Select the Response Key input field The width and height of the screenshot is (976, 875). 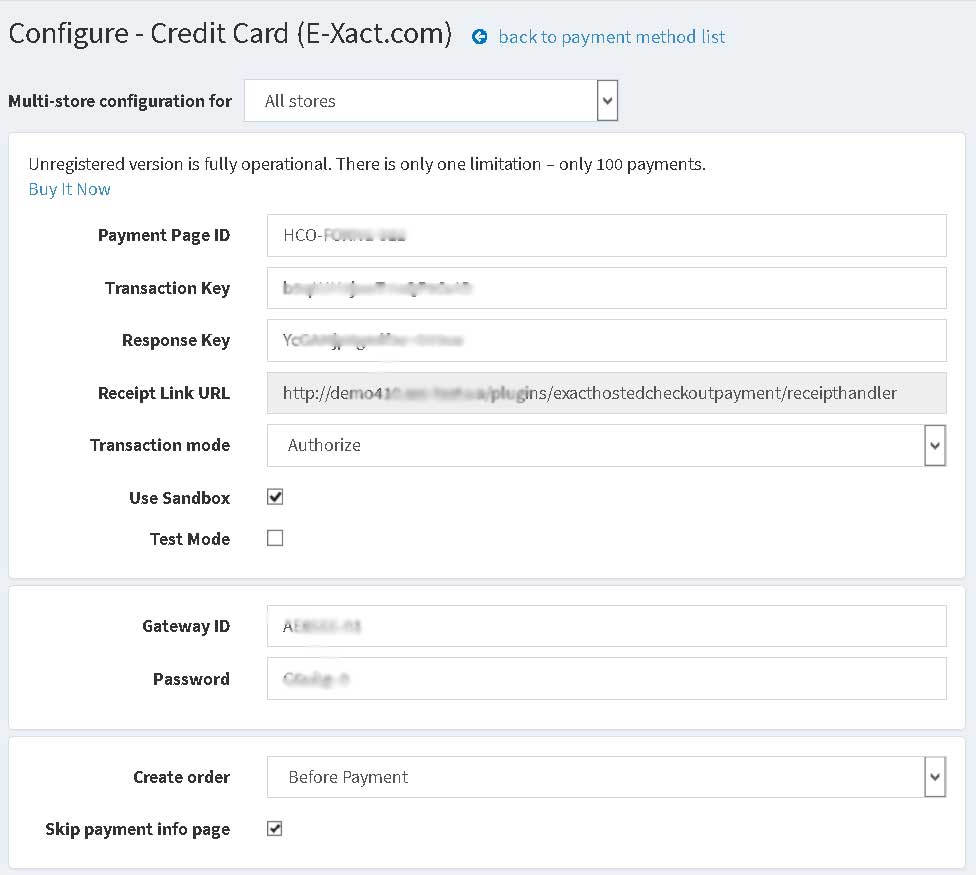coord(607,340)
